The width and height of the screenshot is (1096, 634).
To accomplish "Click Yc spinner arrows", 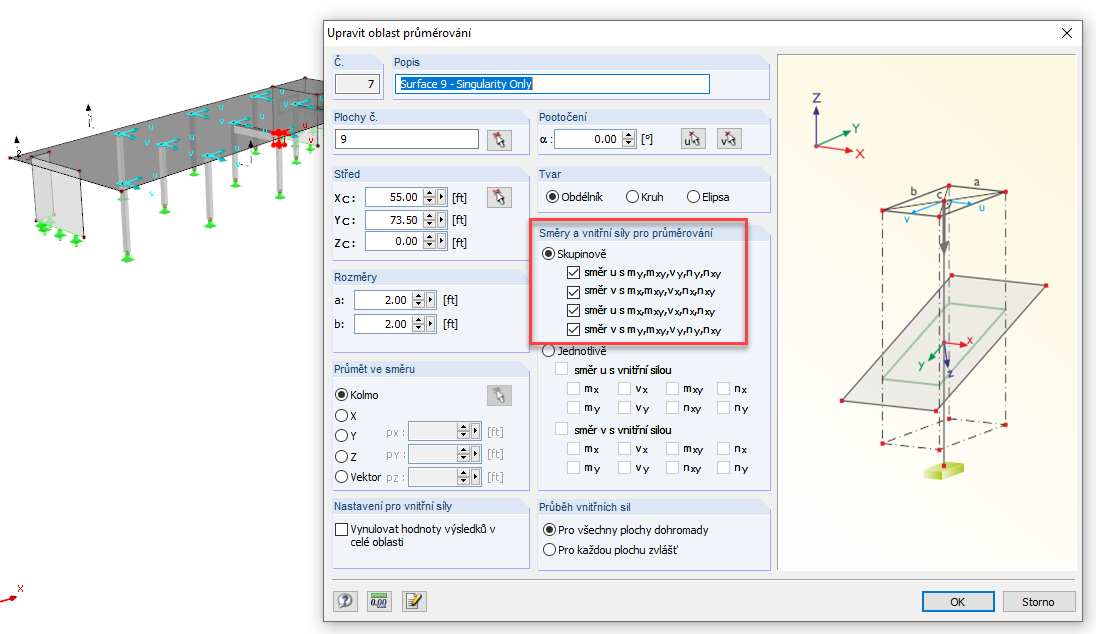I will [430, 219].
